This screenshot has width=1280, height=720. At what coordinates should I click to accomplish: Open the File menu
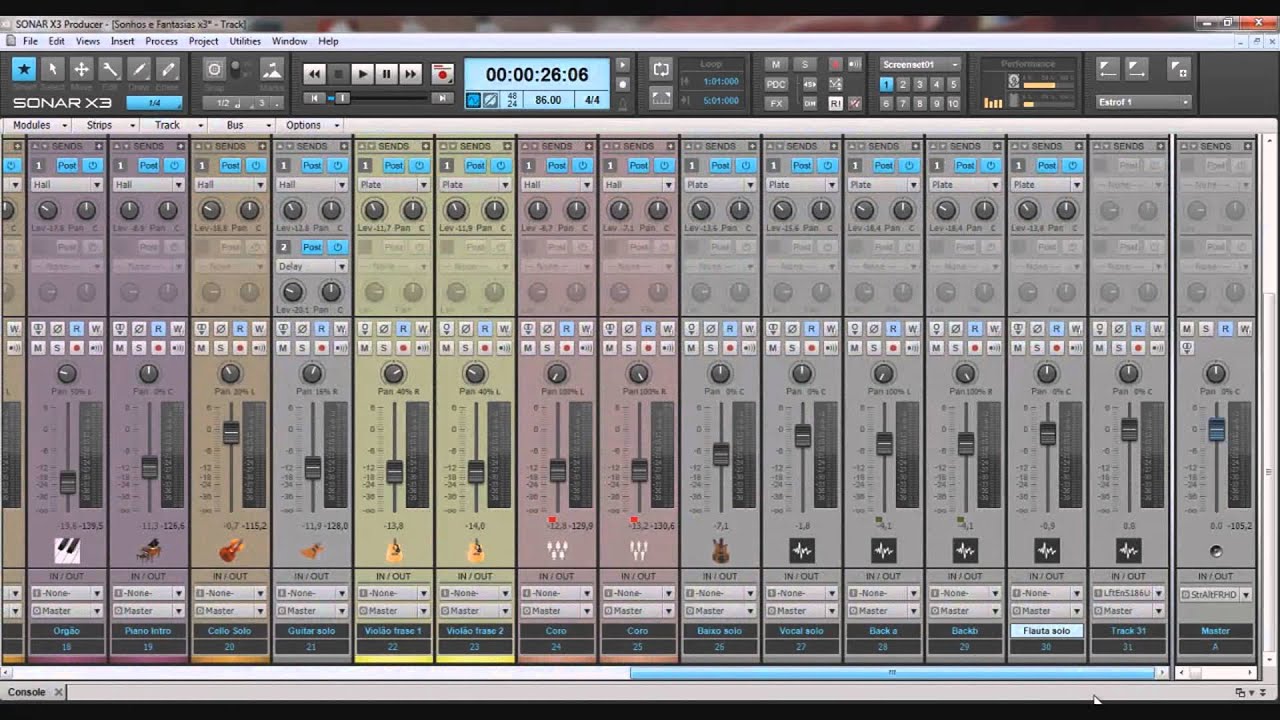(x=30, y=41)
